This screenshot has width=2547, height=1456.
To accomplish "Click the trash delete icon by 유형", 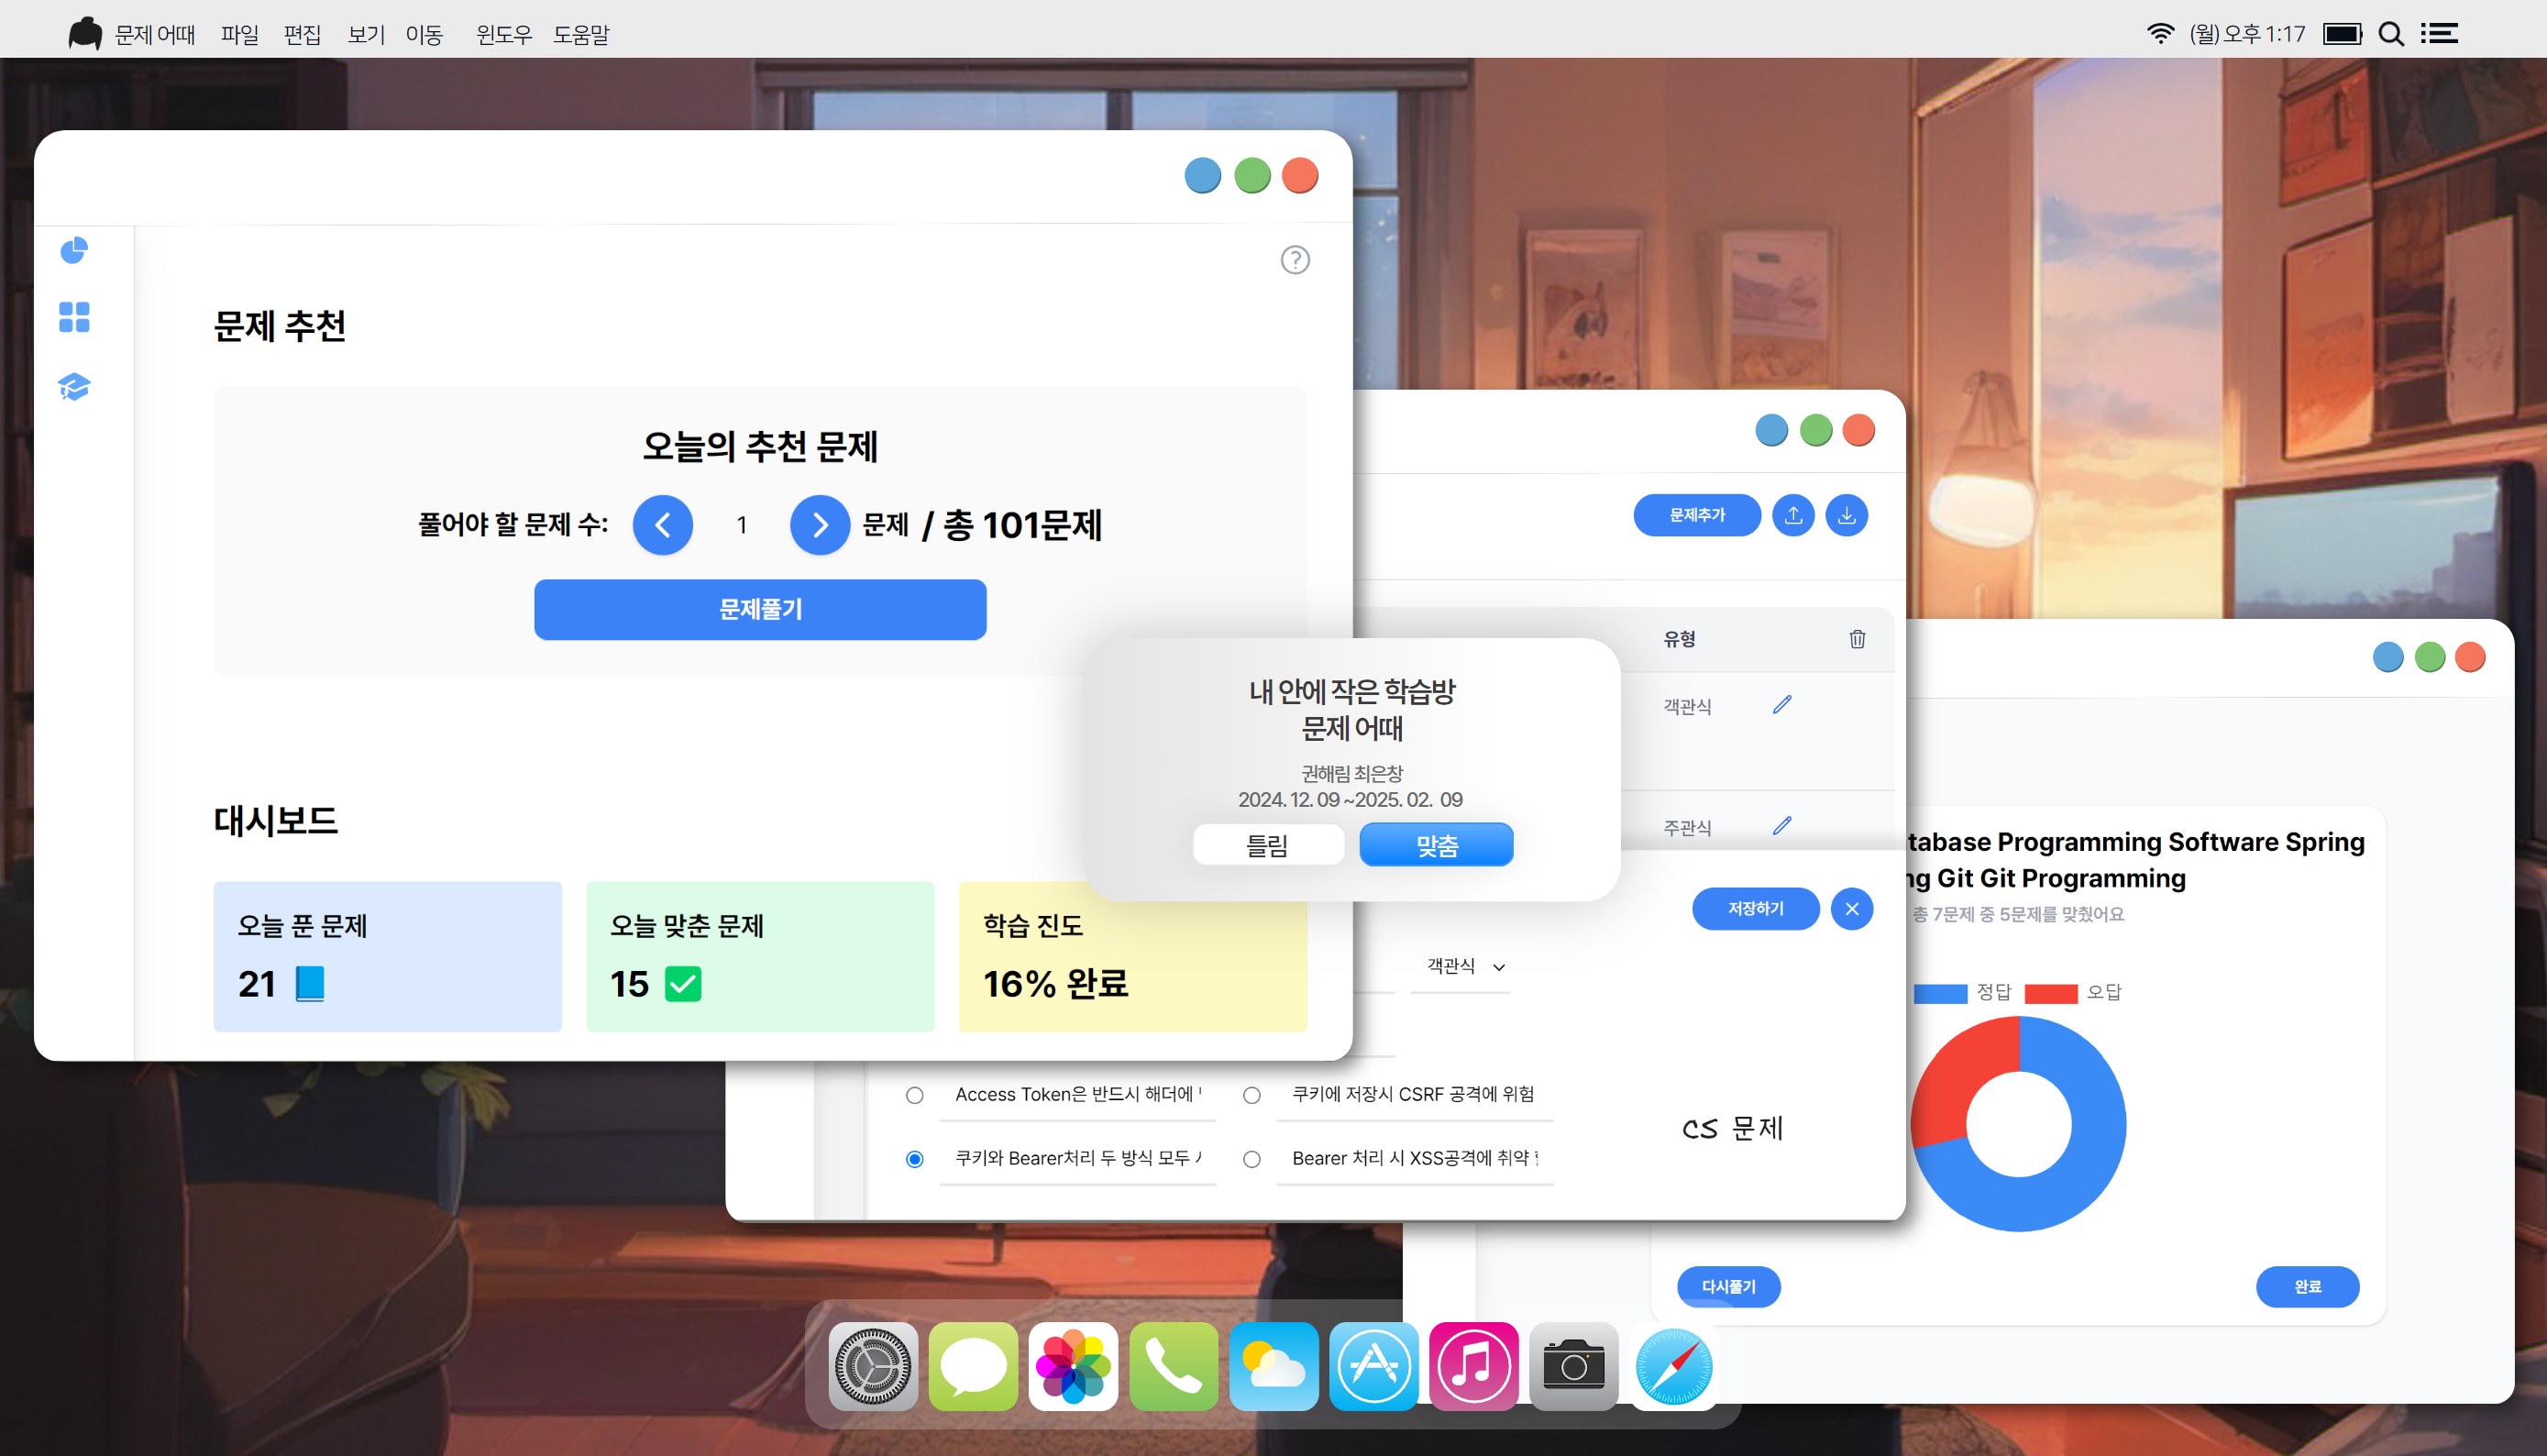I will (1857, 639).
